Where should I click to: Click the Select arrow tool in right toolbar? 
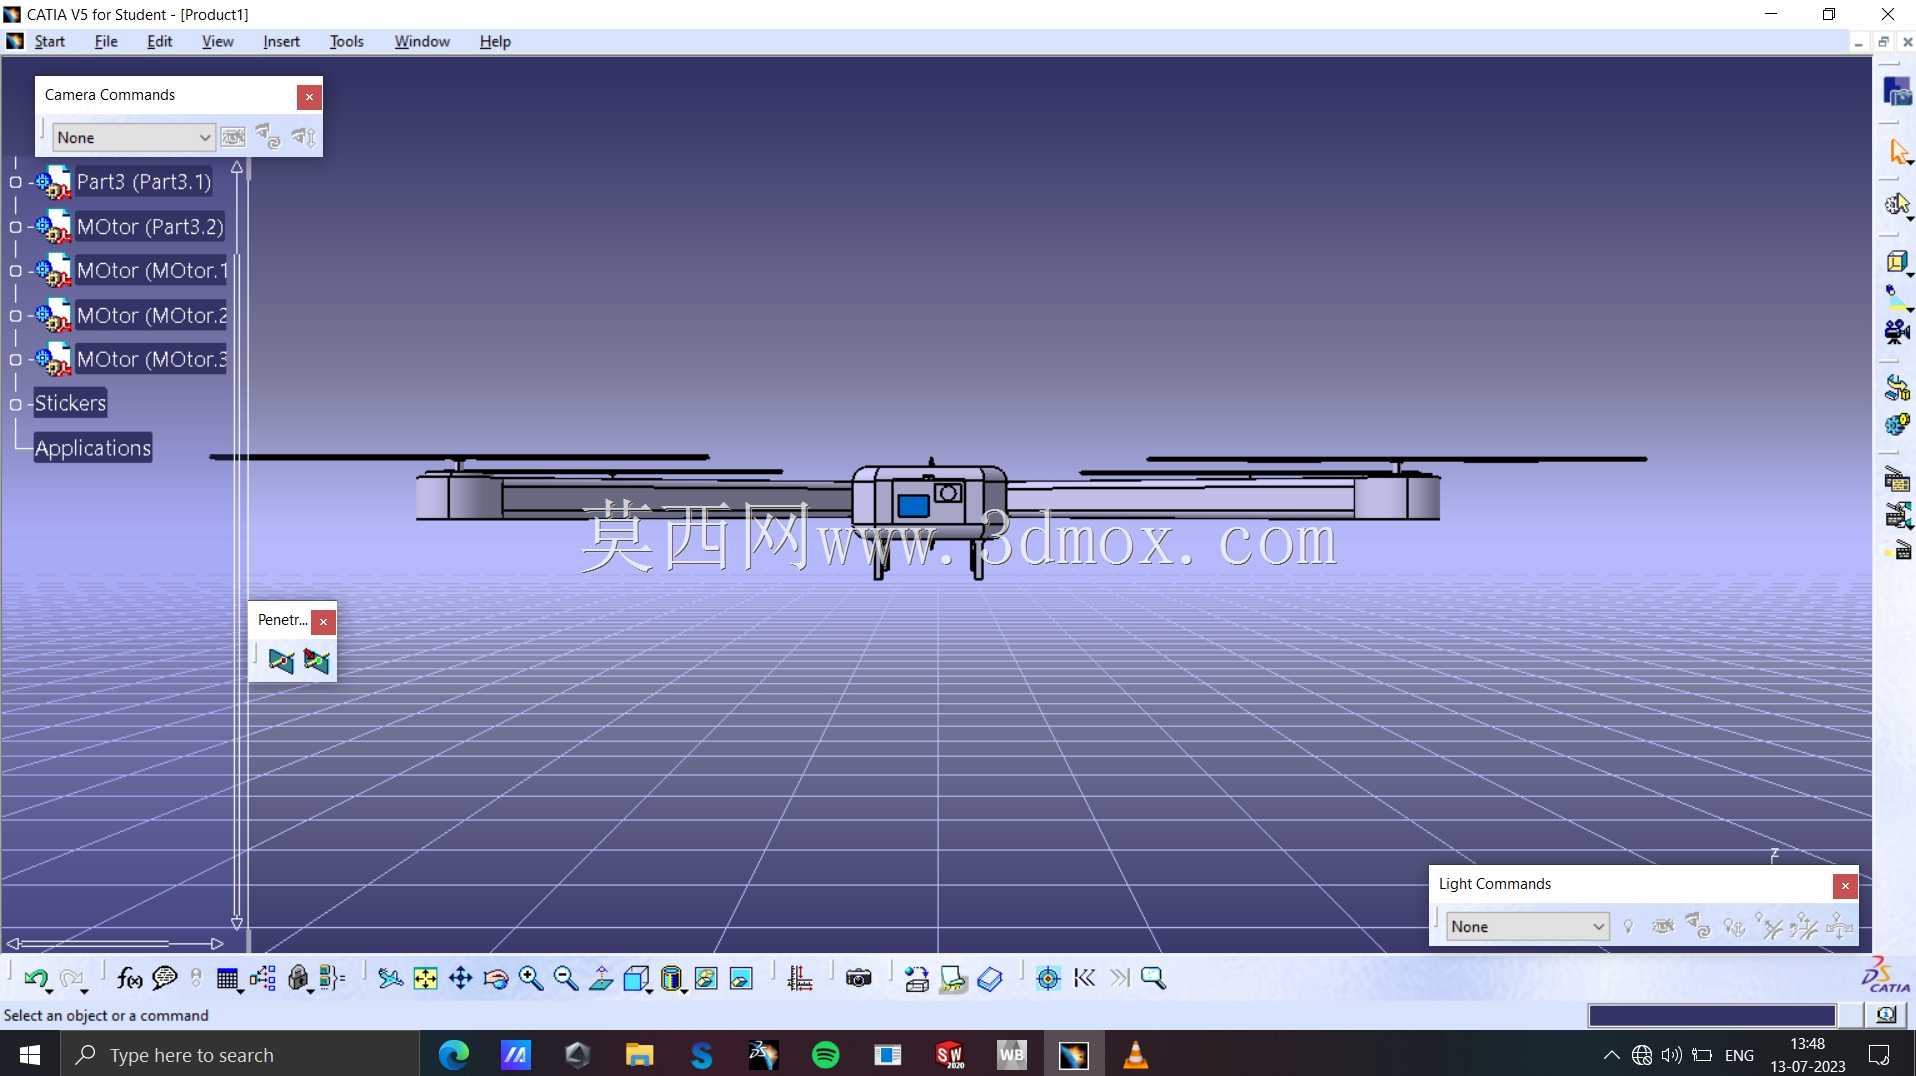[x=1897, y=151]
